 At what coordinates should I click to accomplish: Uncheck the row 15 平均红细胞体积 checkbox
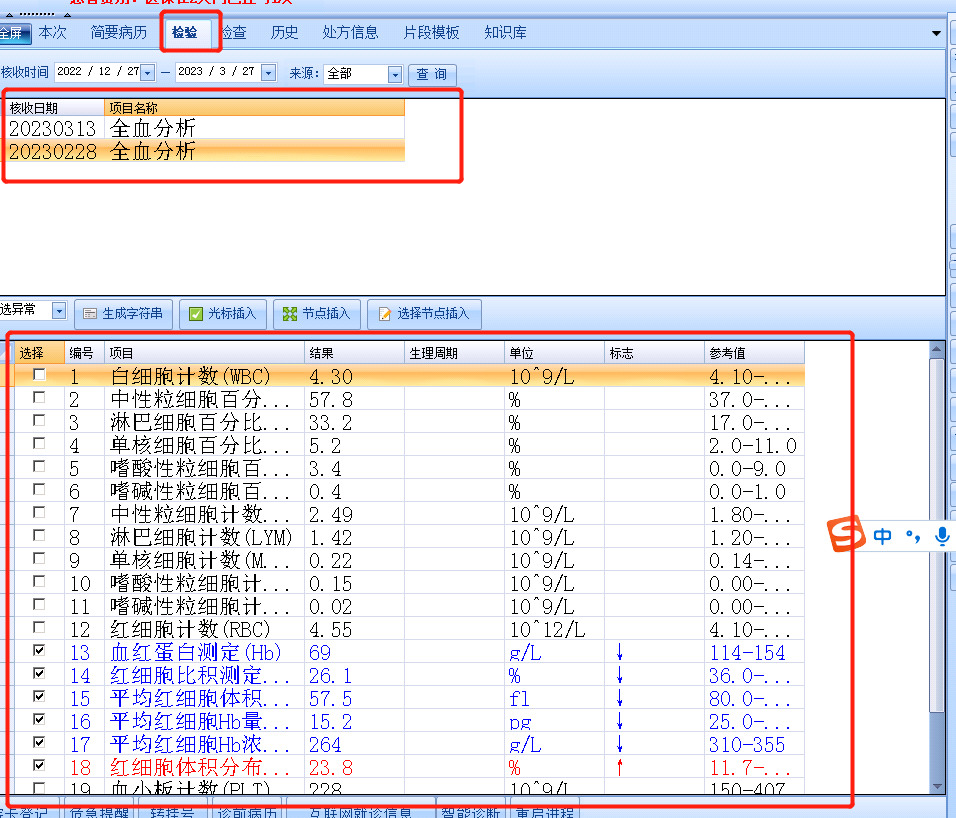click(39, 696)
